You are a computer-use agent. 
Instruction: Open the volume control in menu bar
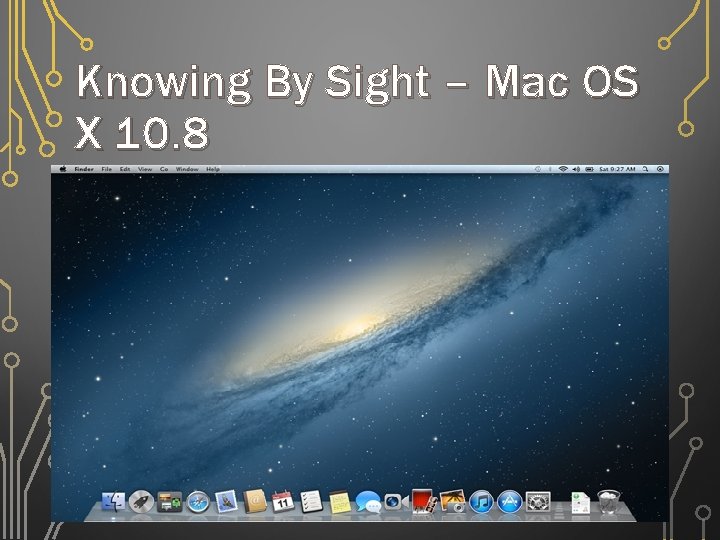[576, 169]
